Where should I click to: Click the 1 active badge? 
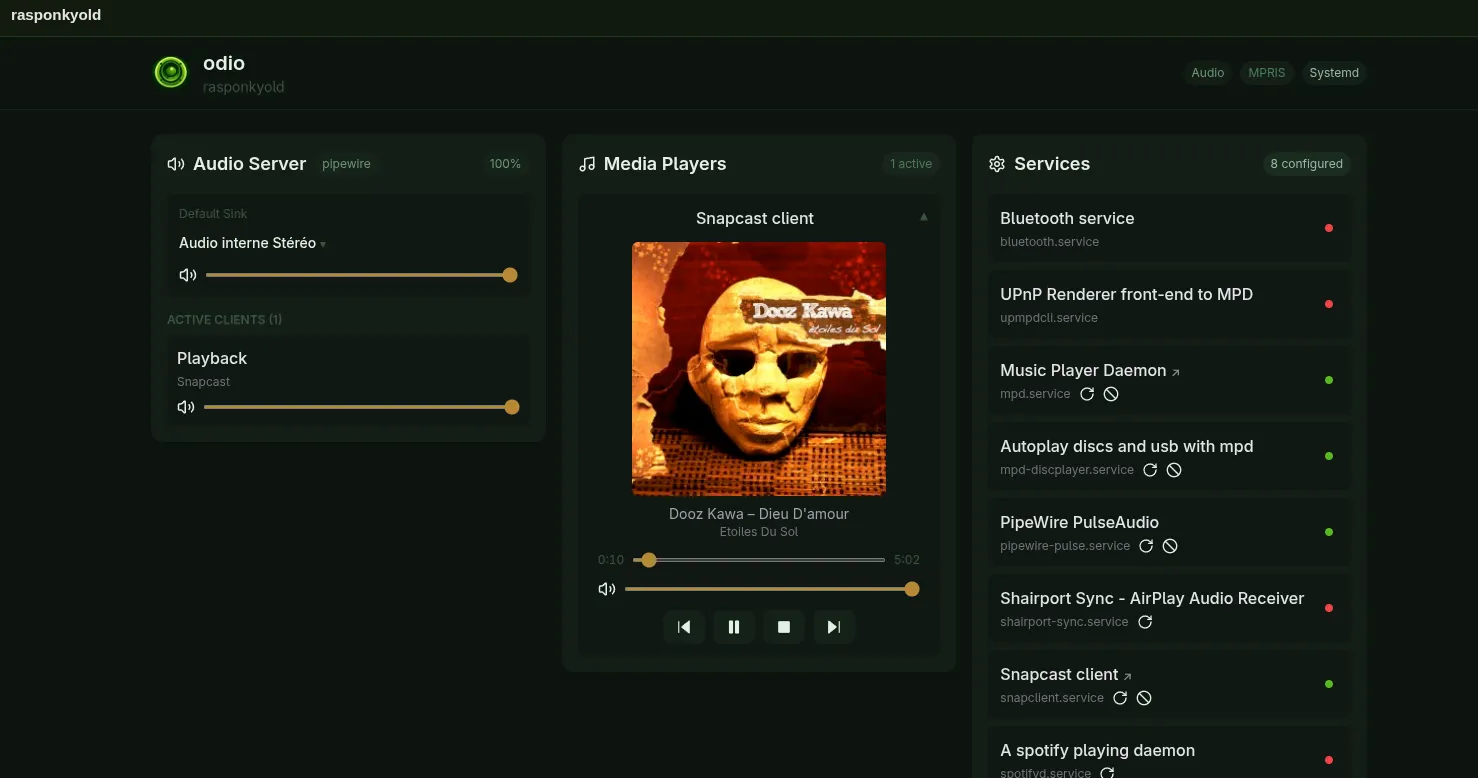tap(911, 164)
